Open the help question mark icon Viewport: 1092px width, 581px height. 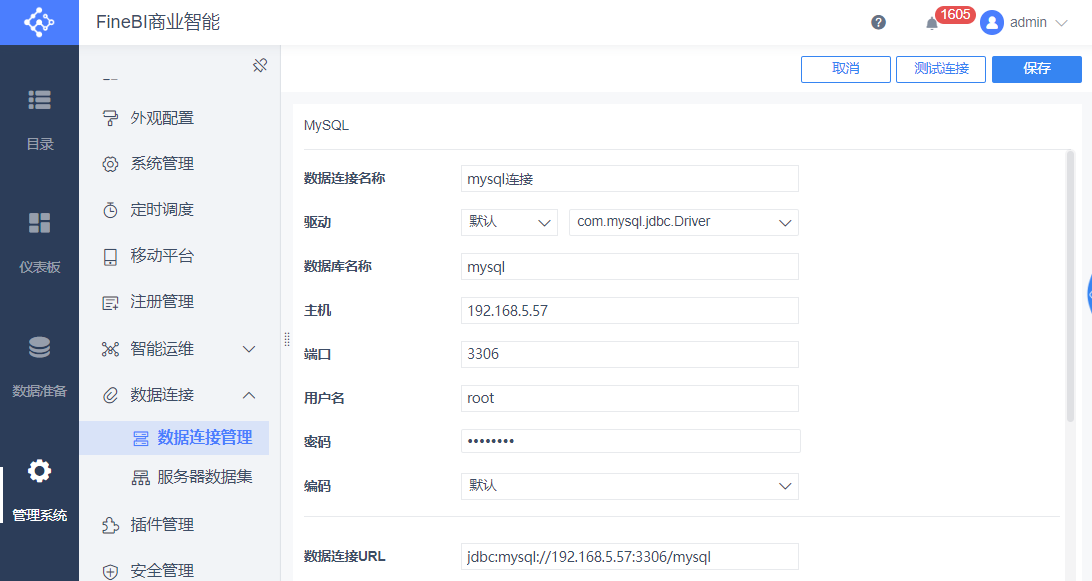click(879, 22)
